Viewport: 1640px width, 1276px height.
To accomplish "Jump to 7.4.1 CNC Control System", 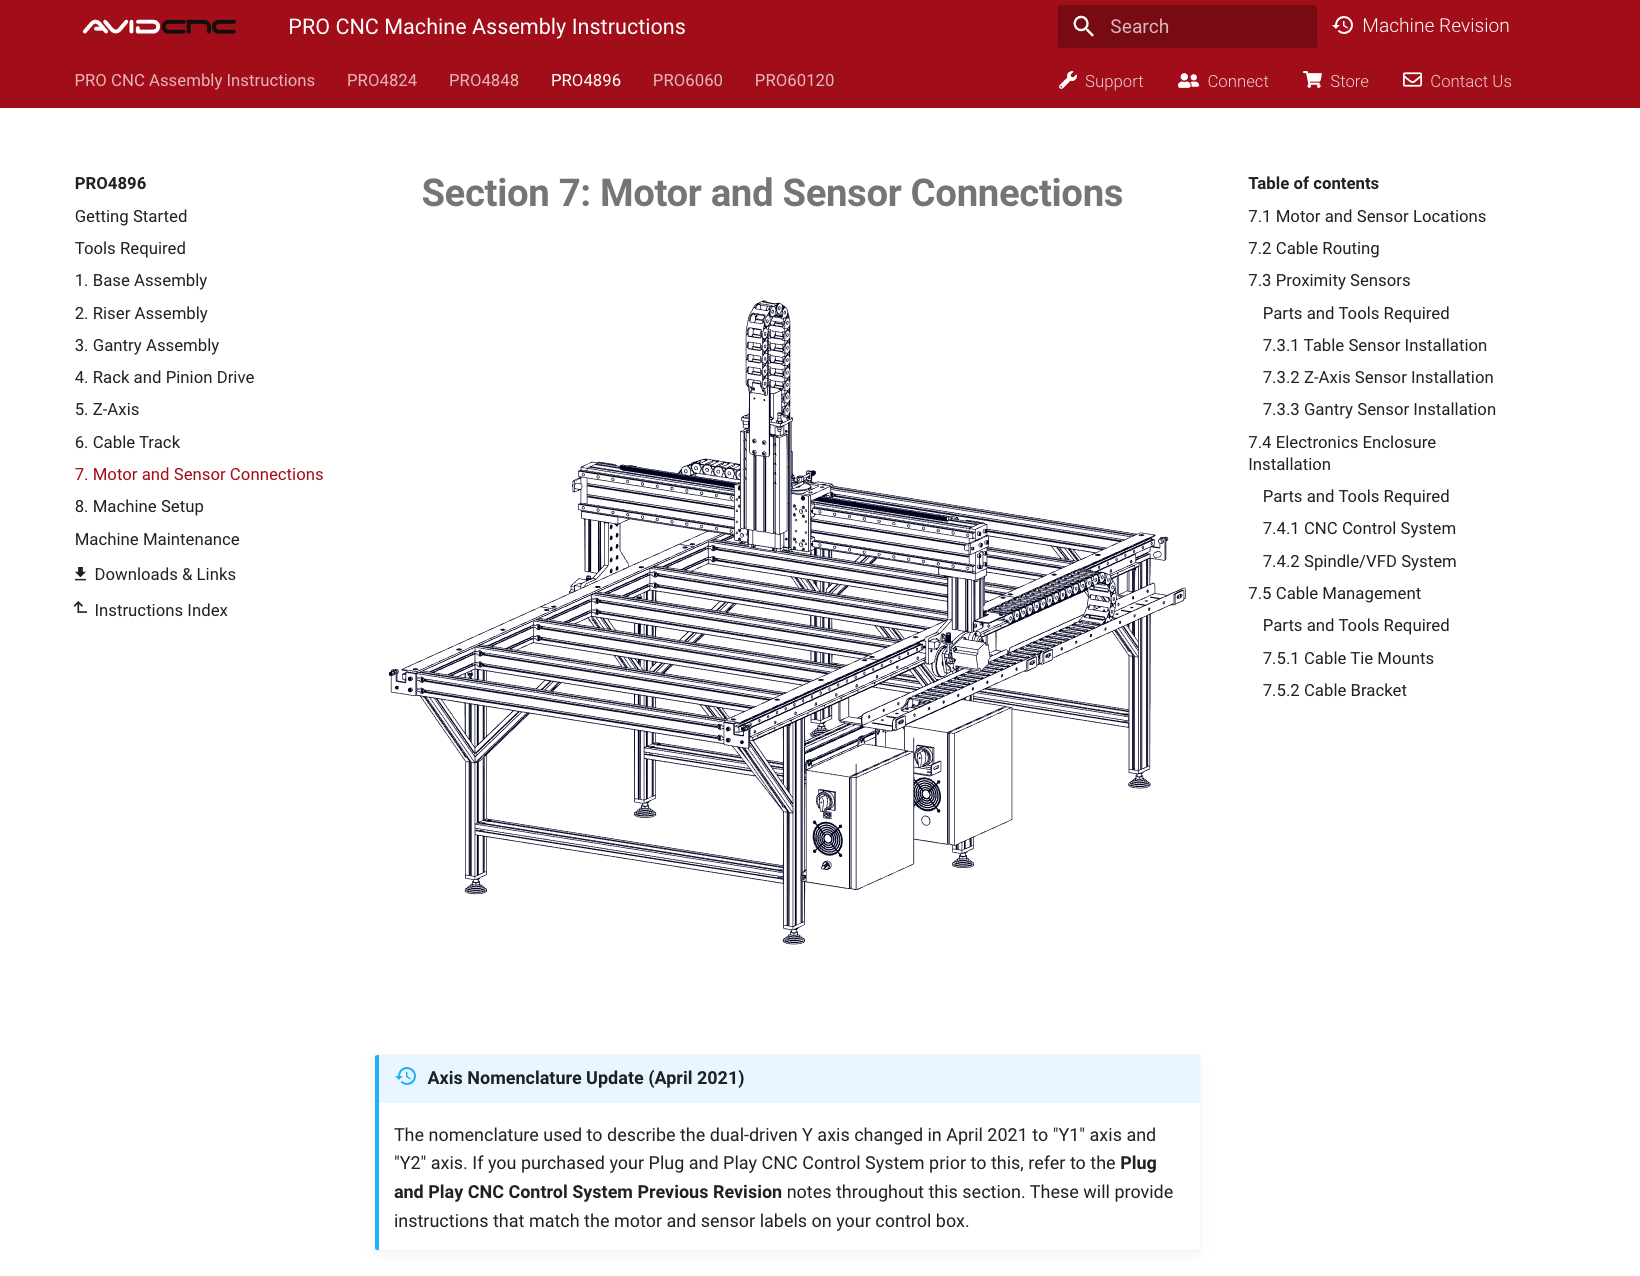I will coord(1359,528).
